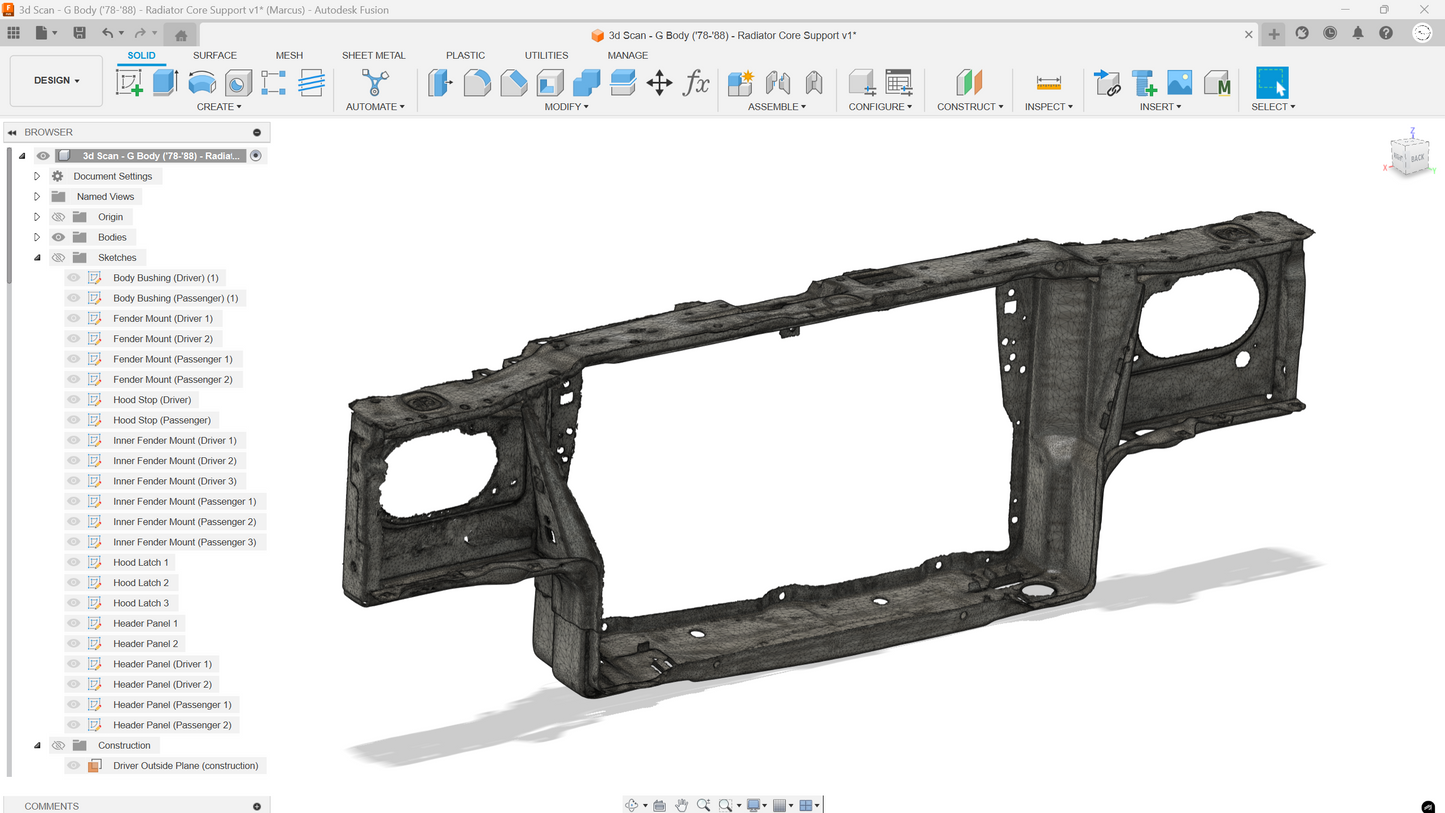
Task: Click the Home tab button
Action: (x=181, y=35)
